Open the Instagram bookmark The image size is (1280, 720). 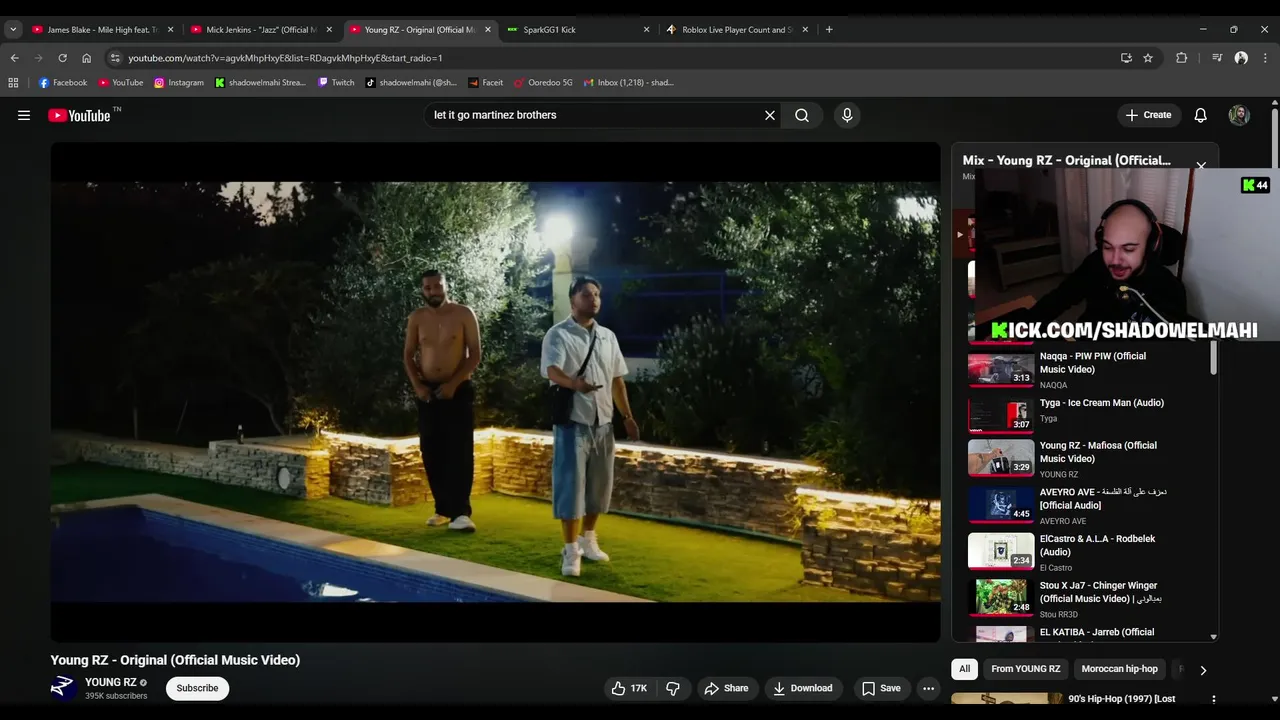pyautogui.click(x=179, y=83)
